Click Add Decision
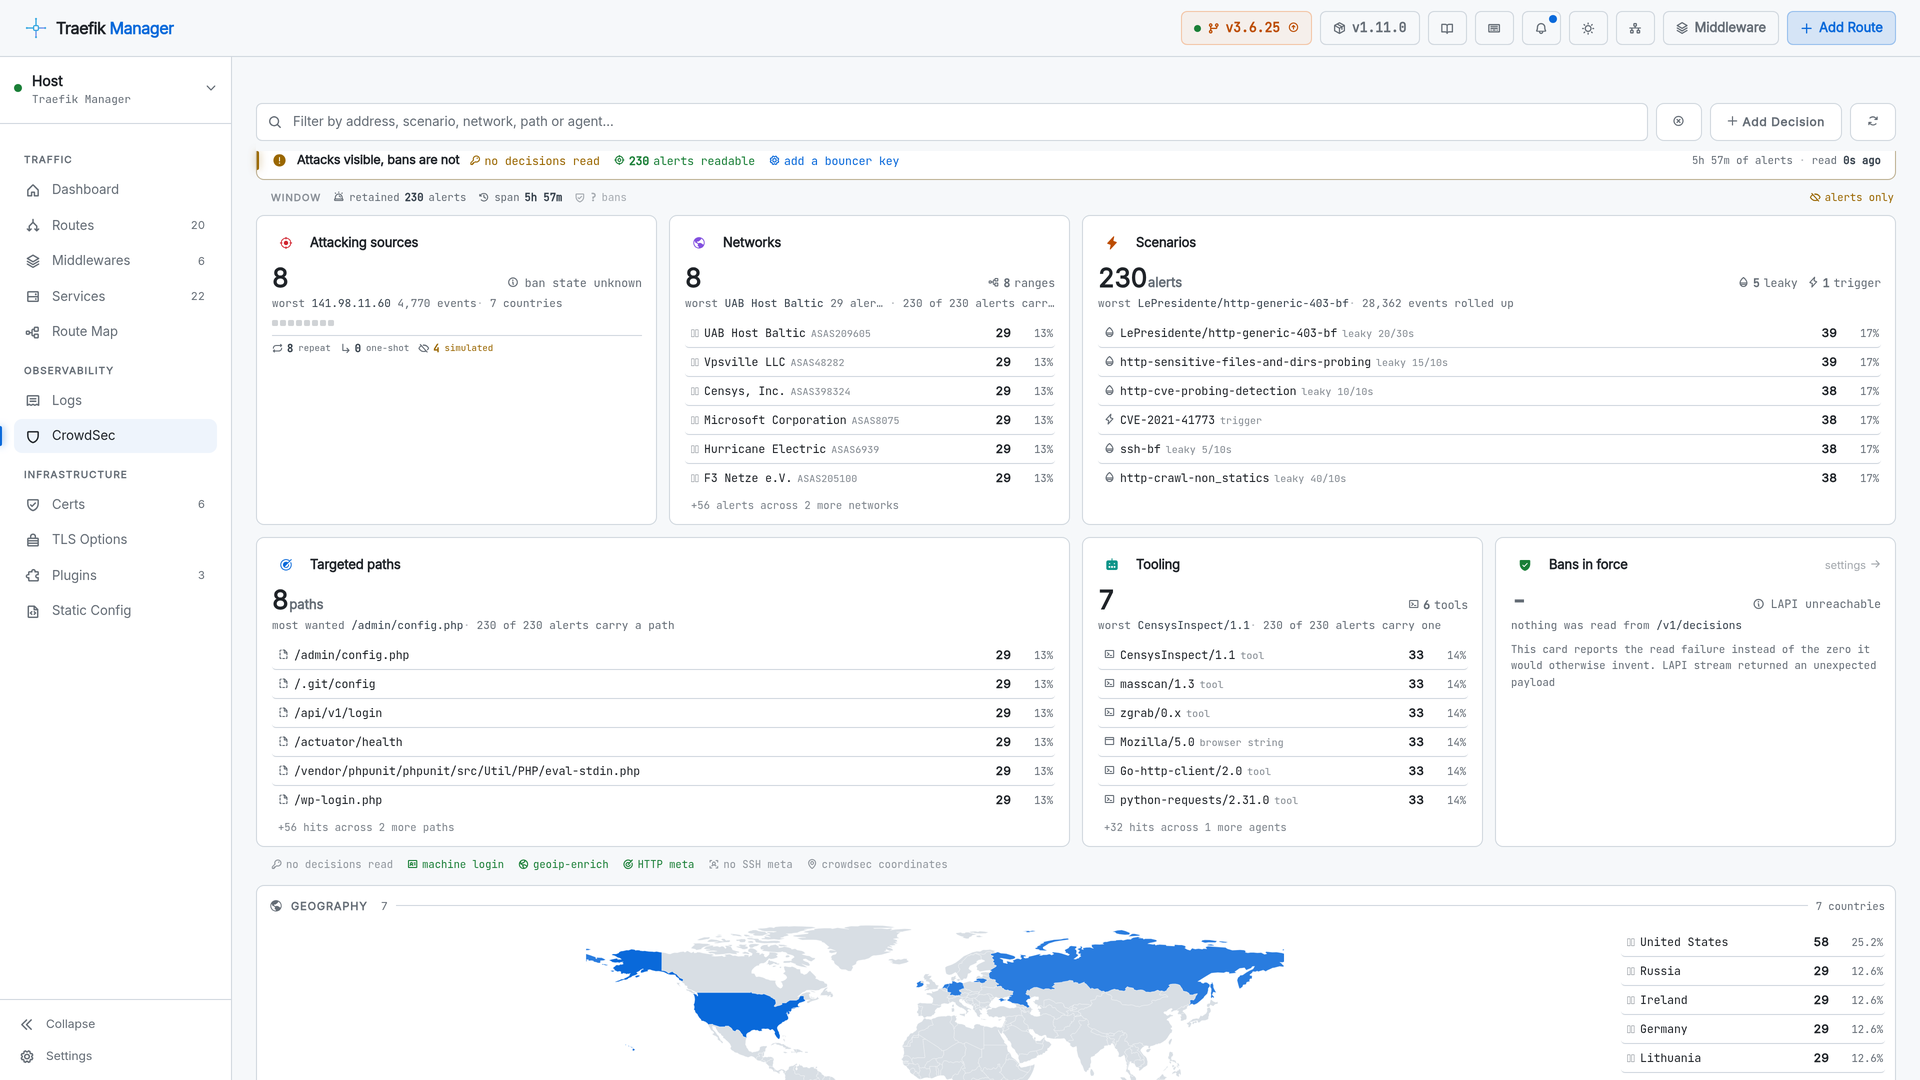 coord(1775,122)
